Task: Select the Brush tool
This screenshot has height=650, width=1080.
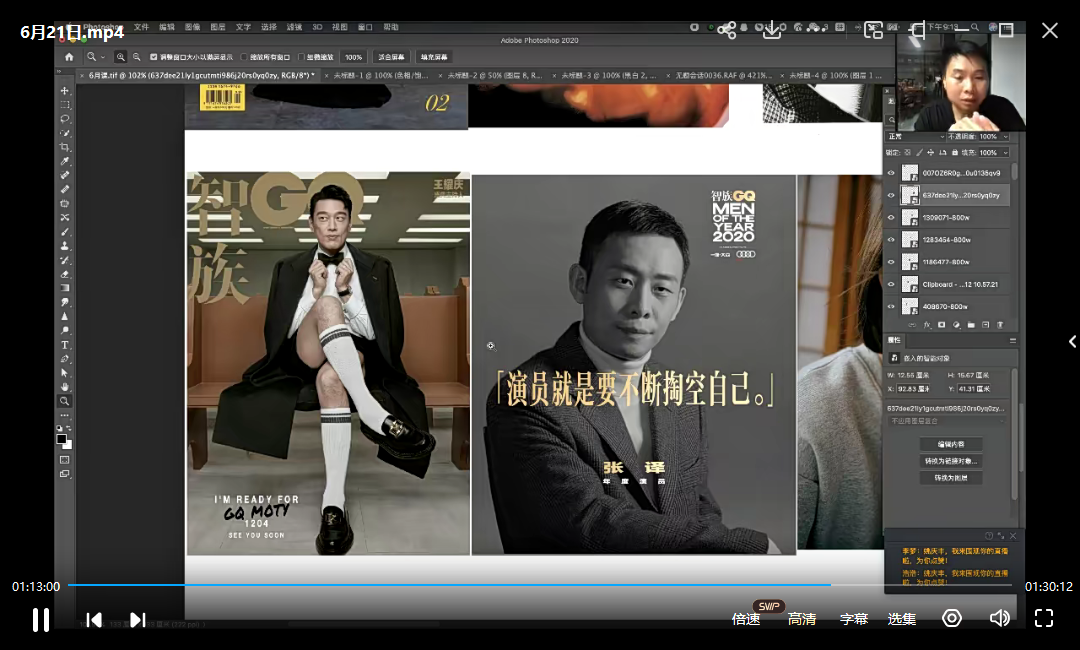Action: (65, 232)
